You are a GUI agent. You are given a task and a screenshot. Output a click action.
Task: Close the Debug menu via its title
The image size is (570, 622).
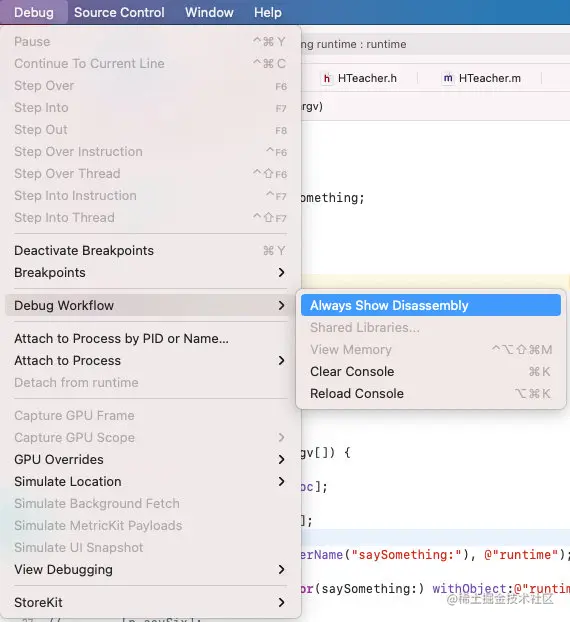point(34,12)
